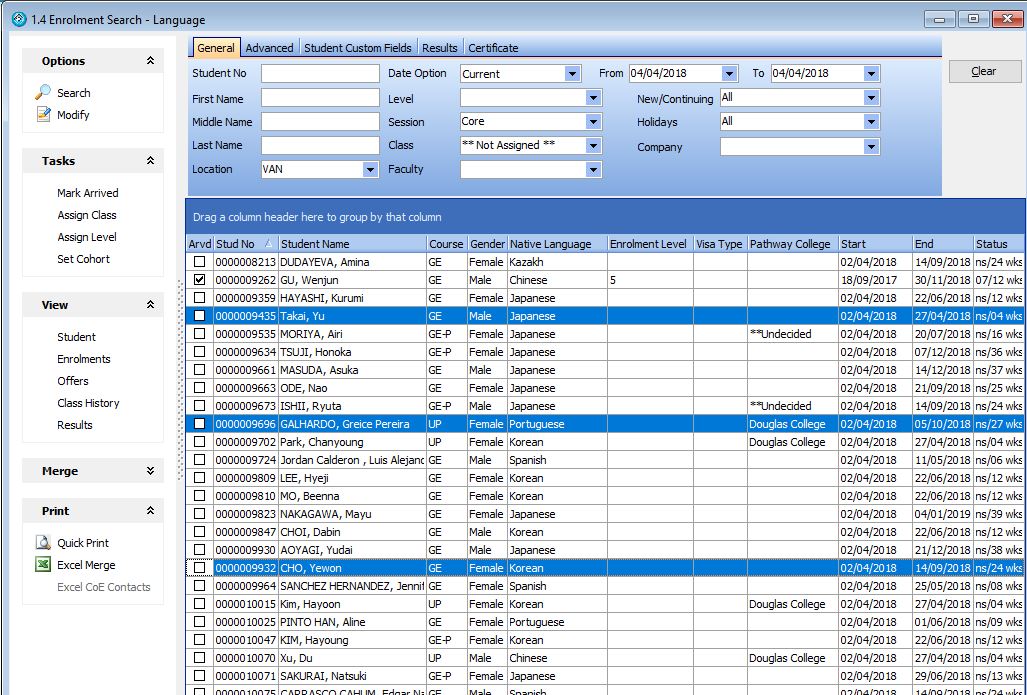Click the Student No input field

[x=320, y=74]
